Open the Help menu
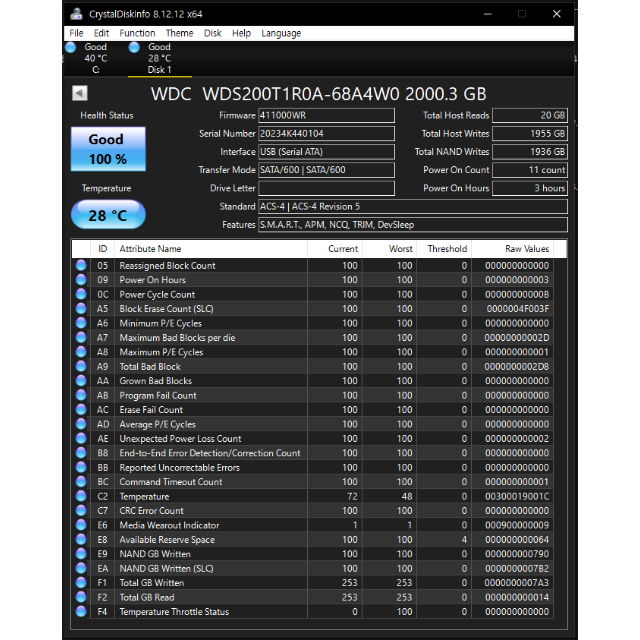The height and width of the screenshot is (640, 640). (241, 33)
